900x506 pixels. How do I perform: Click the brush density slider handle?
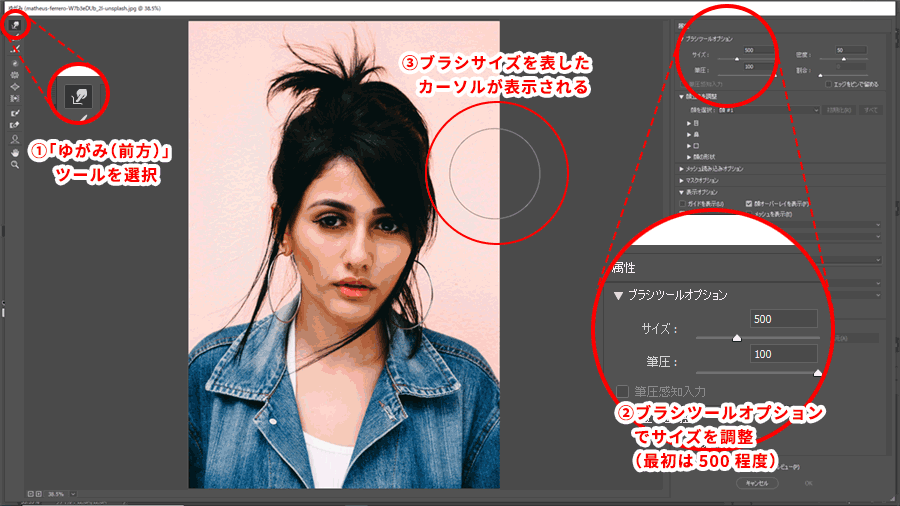click(843, 59)
